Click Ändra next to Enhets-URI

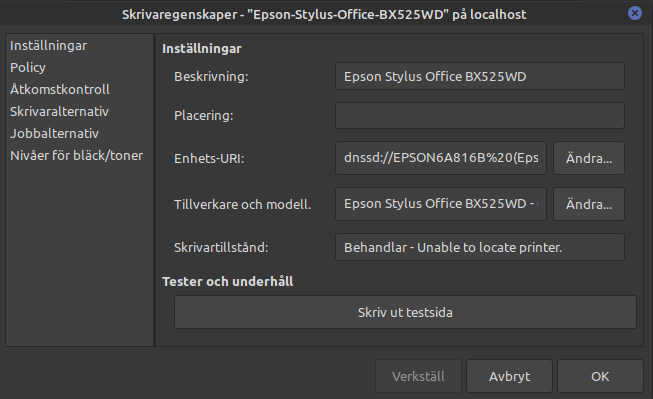(589, 158)
